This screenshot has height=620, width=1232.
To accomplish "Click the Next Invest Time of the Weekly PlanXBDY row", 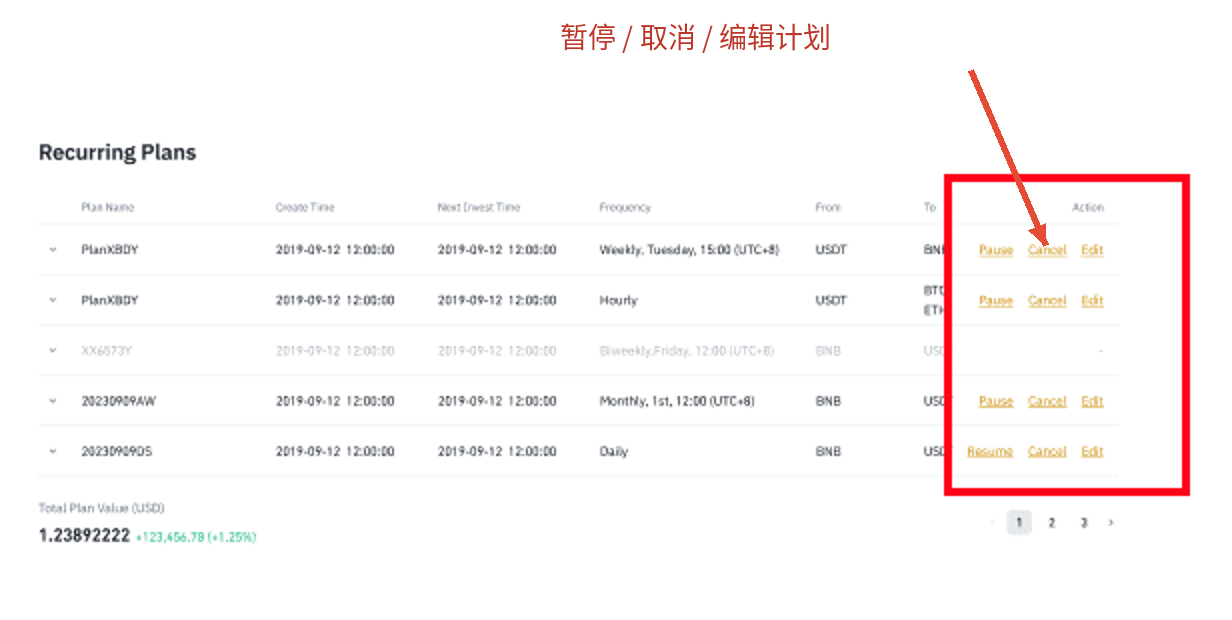I will pos(497,250).
